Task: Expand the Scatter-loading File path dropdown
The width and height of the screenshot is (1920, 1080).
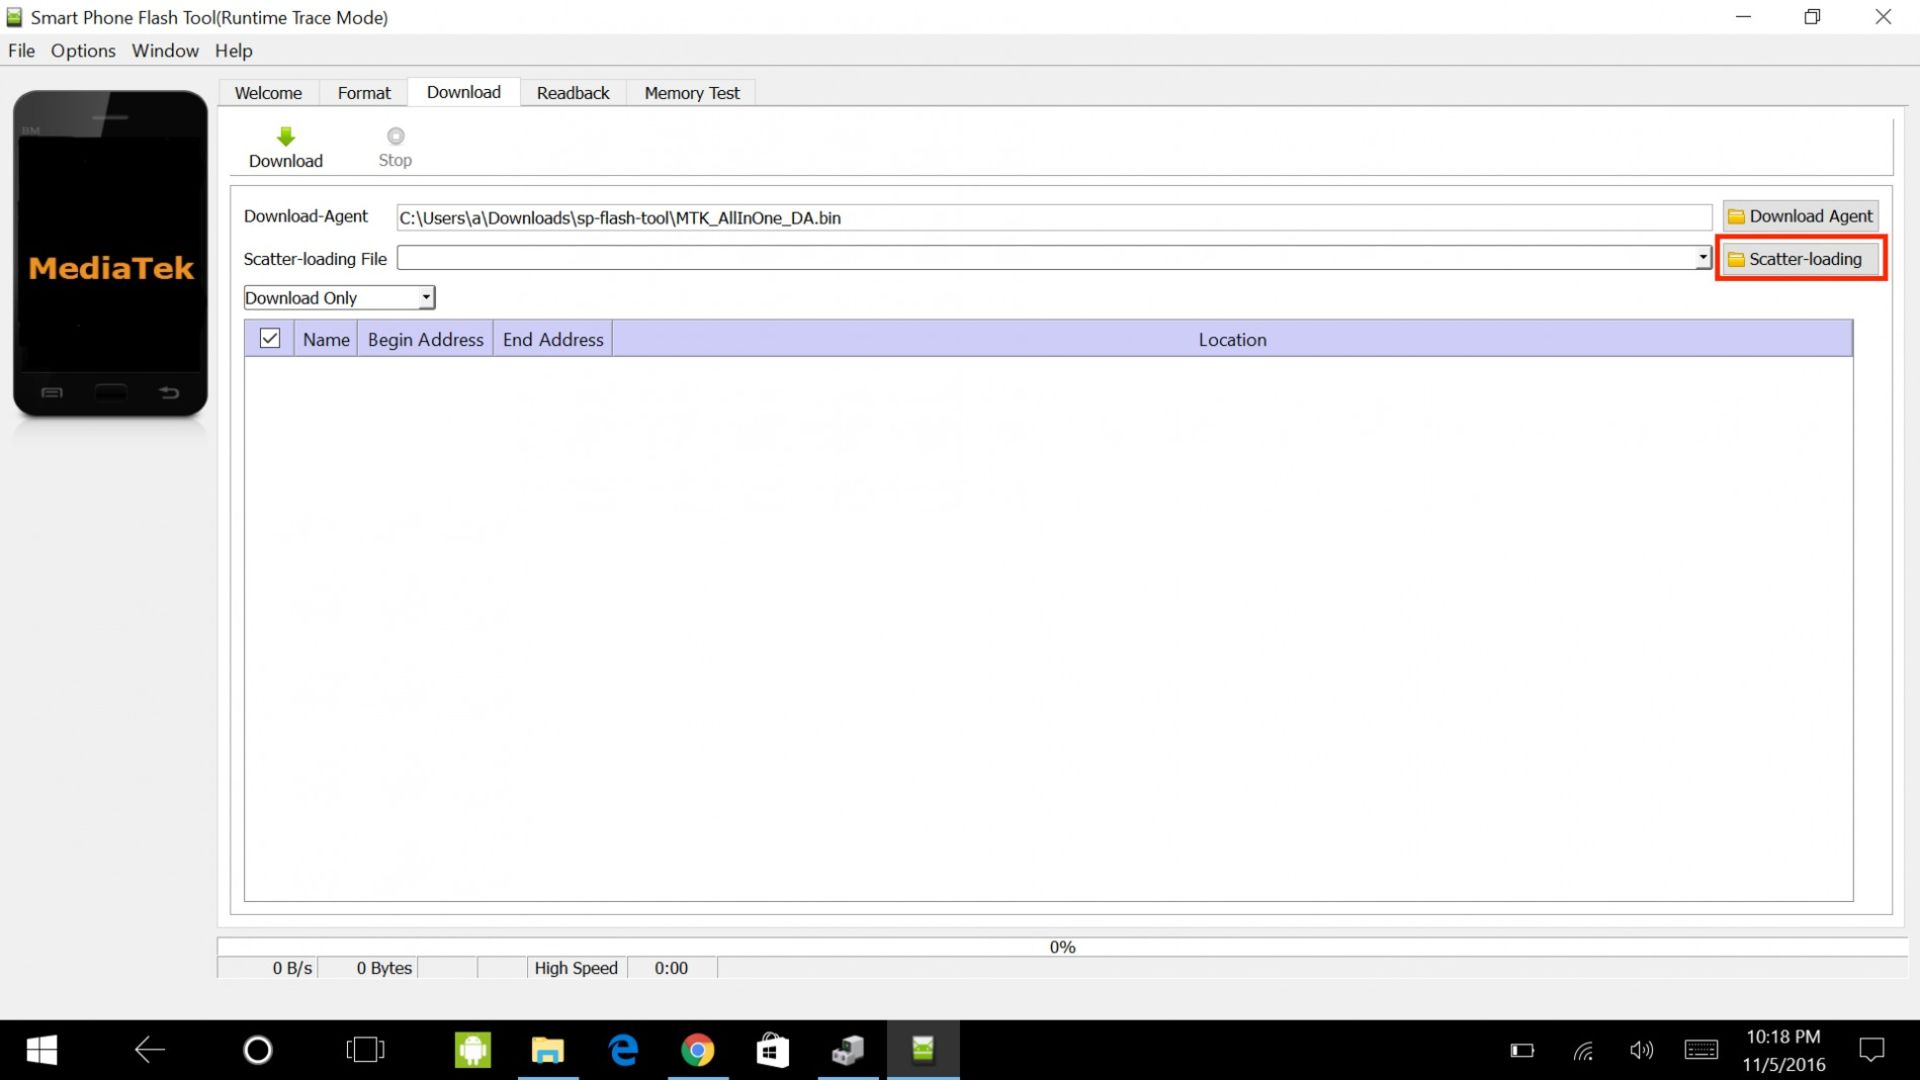Action: click(x=1701, y=257)
